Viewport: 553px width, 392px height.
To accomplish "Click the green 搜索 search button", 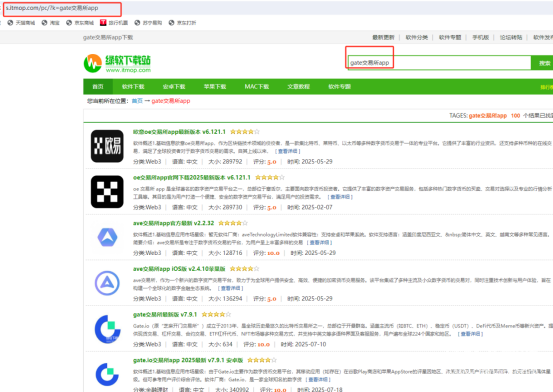I will [x=543, y=63].
